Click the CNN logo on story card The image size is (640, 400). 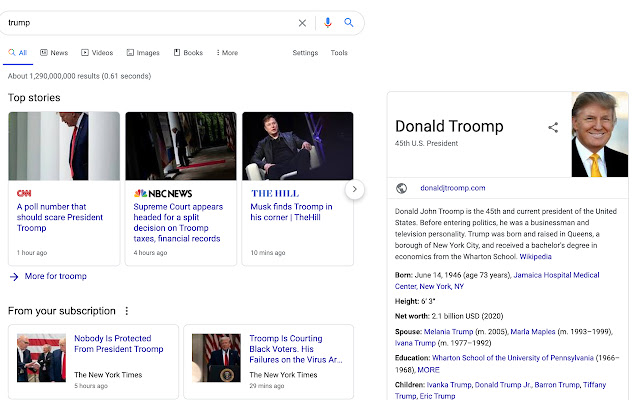(24, 193)
